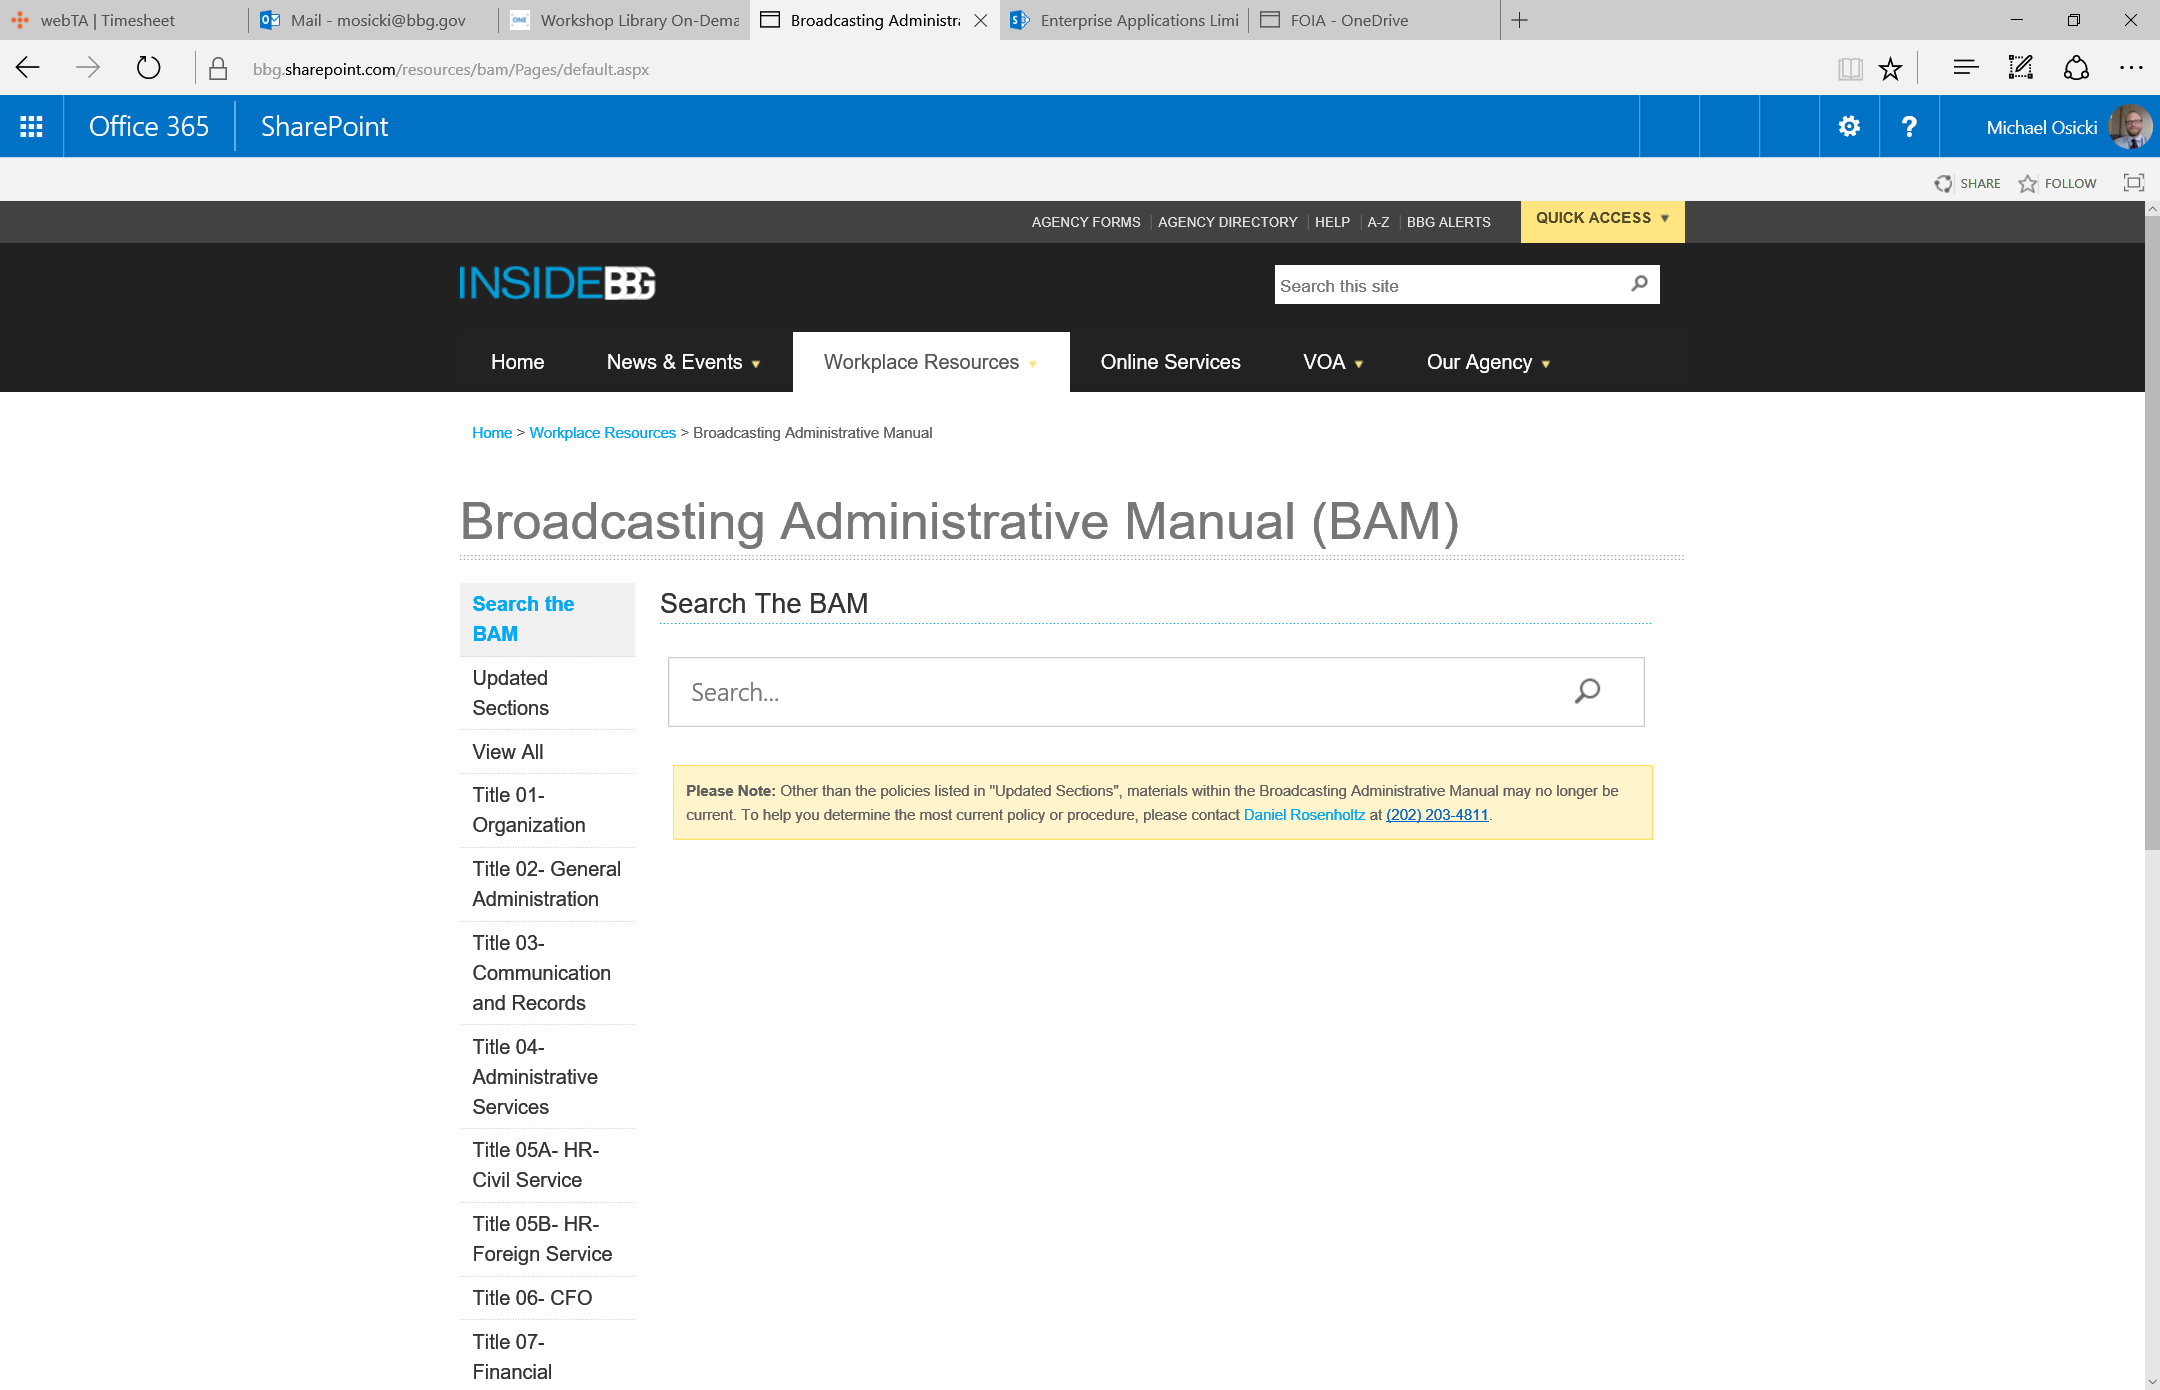Open Title 05A- HR- Civil Service
The image size is (2160, 1390).
(x=547, y=1165)
